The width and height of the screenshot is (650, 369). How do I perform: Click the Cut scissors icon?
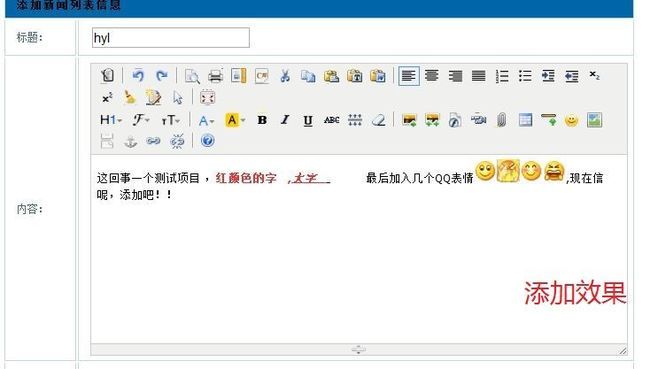pyautogui.click(x=285, y=75)
